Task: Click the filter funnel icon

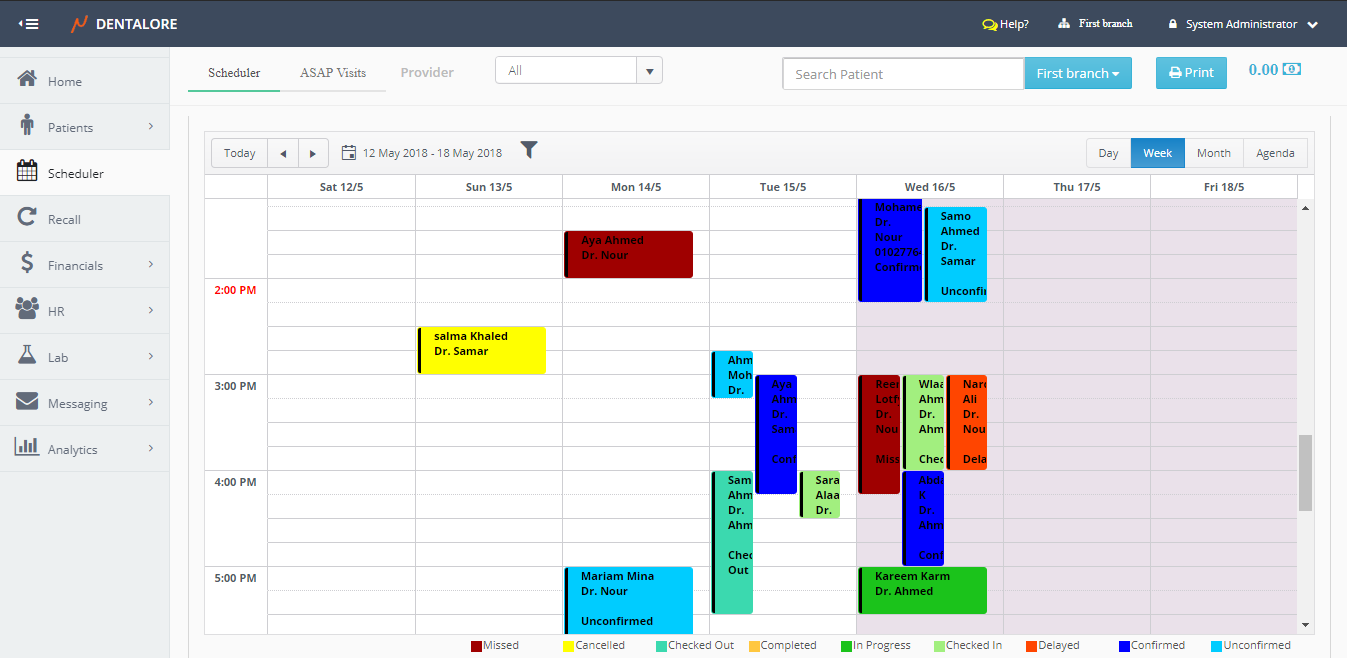Action: pyautogui.click(x=529, y=151)
